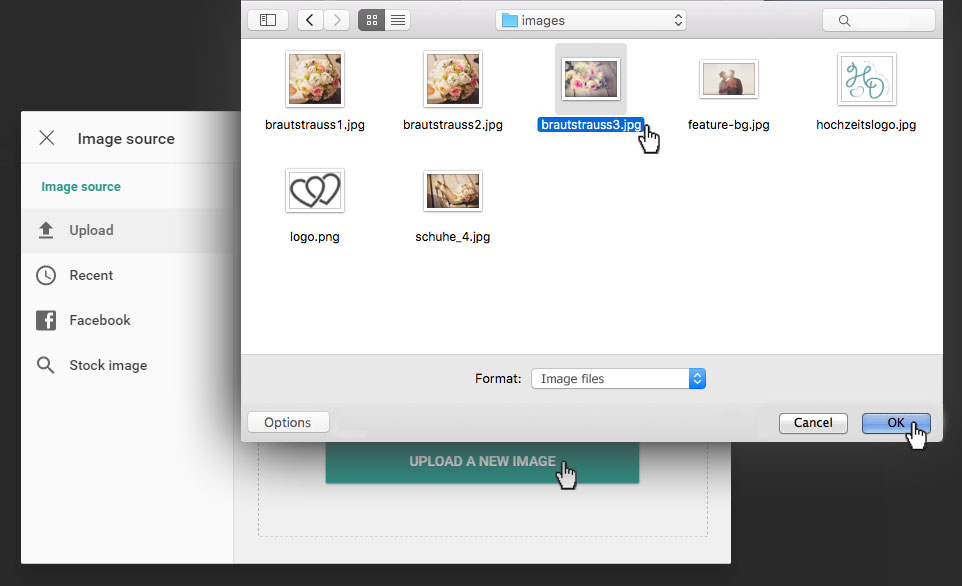The height and width of the screenshot is (586, 962).
Task: Click the brautstrauss1.jpg file name
Action: tap(315, 125)
